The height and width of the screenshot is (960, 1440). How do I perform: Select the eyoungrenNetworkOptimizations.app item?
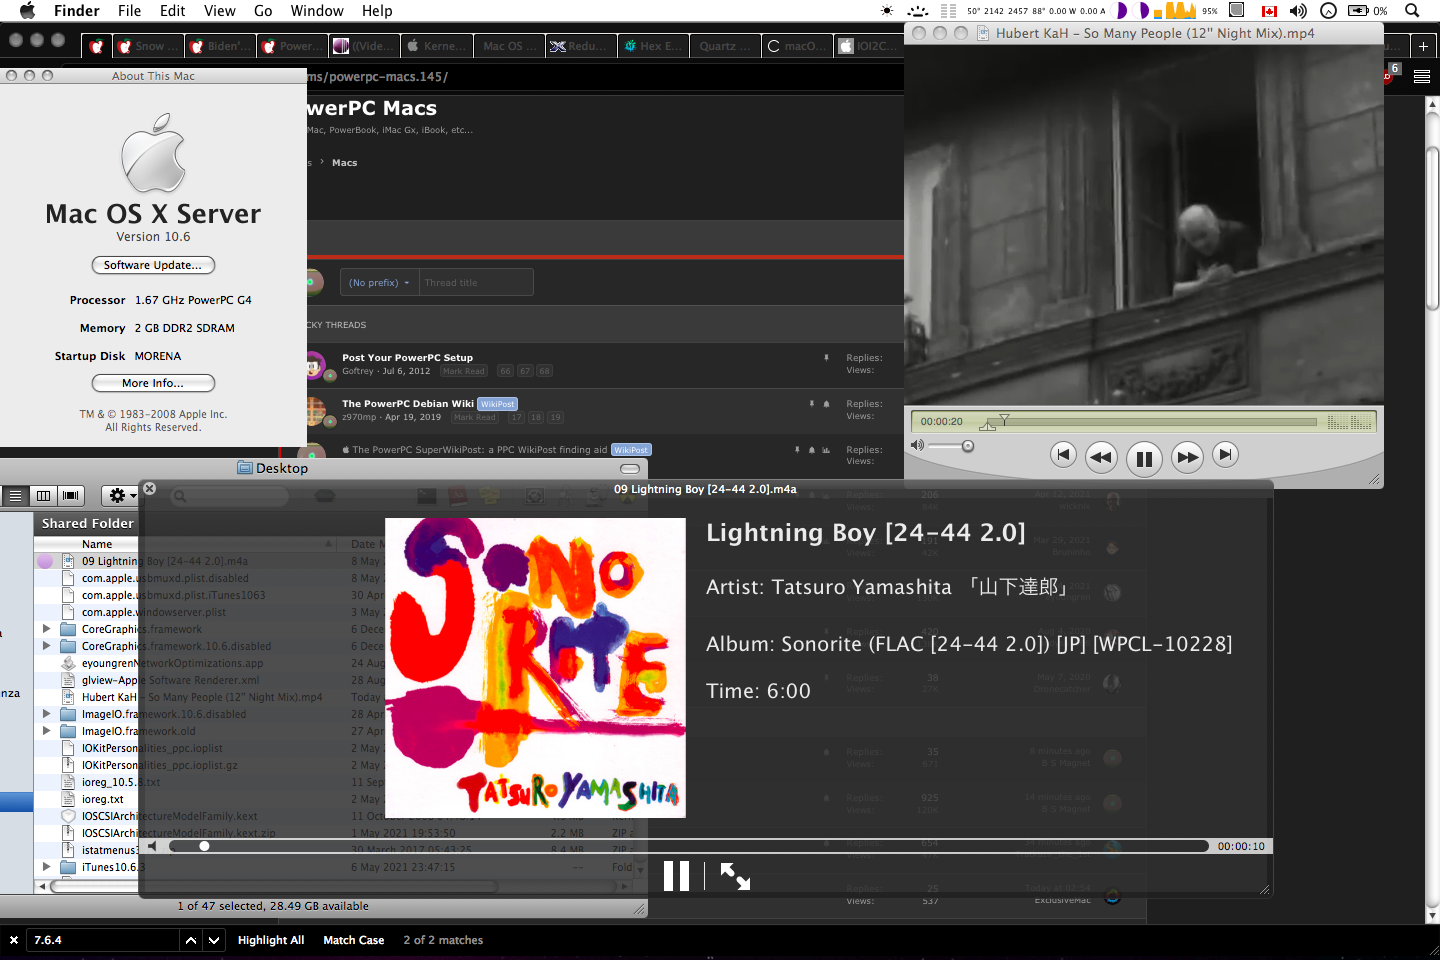point(173,663)
